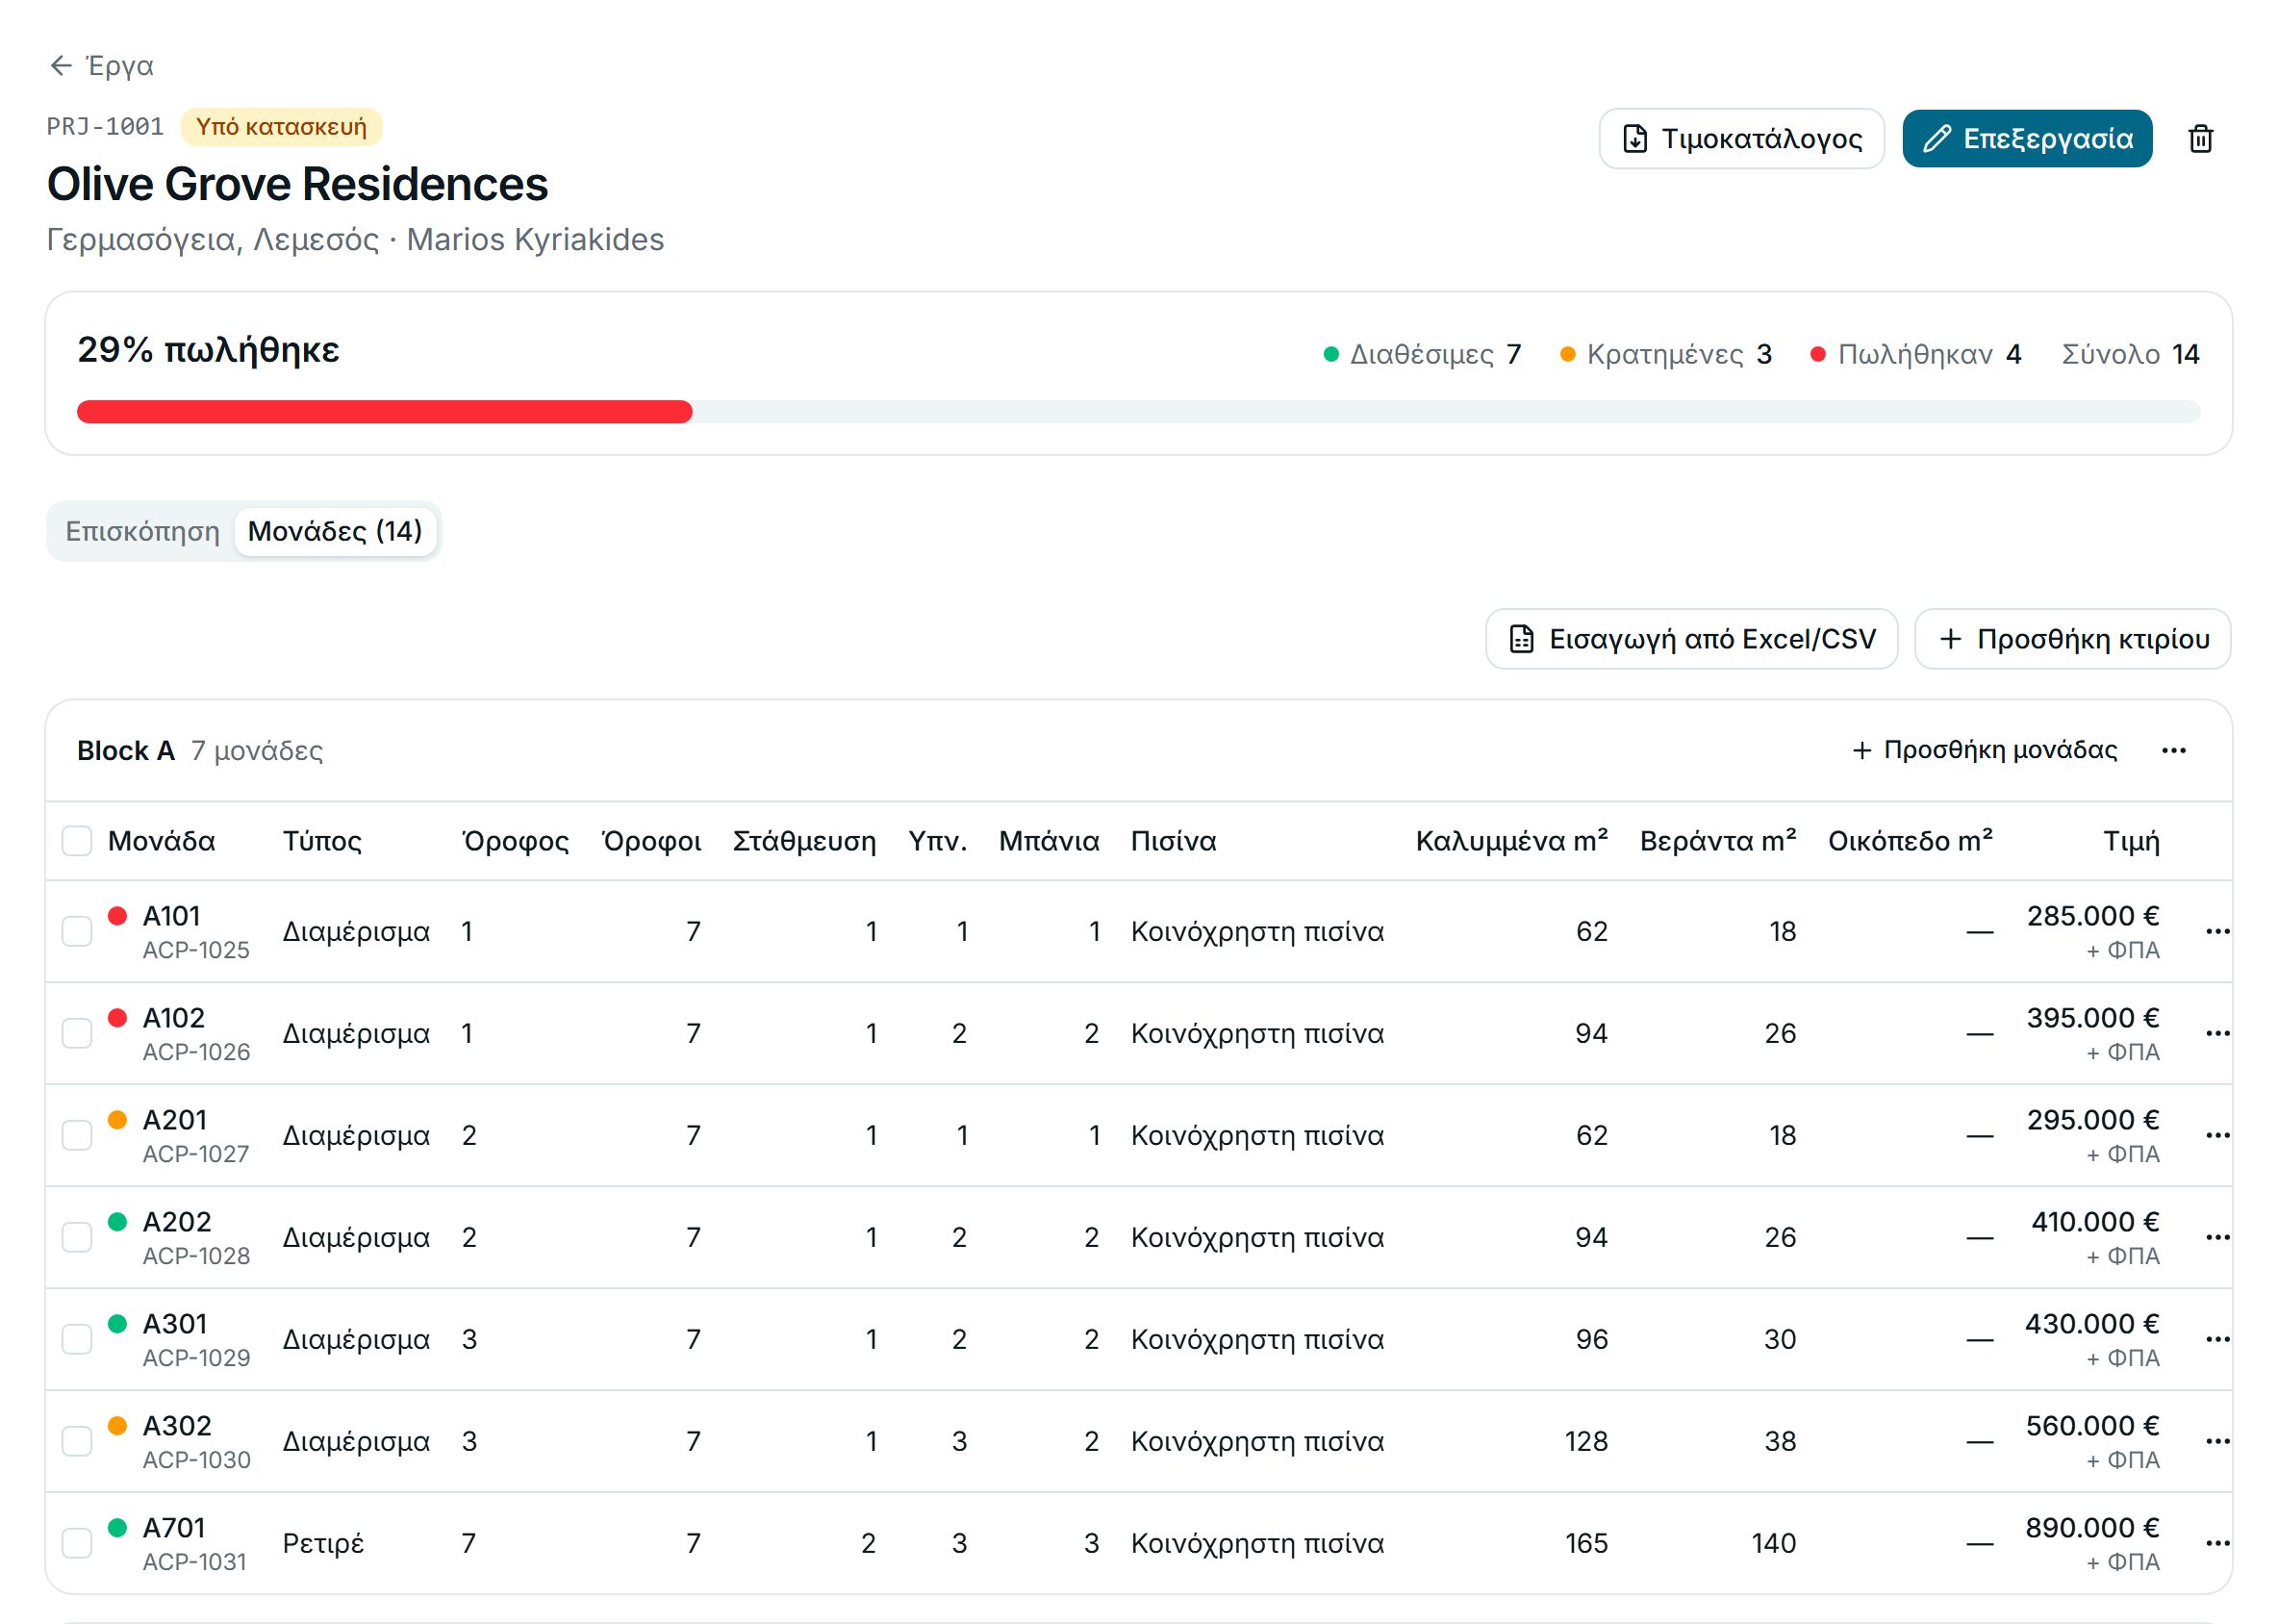Open more options for Block A
The width and height of the screenshot is (2278, 1624).
(x=2173, y=750)
